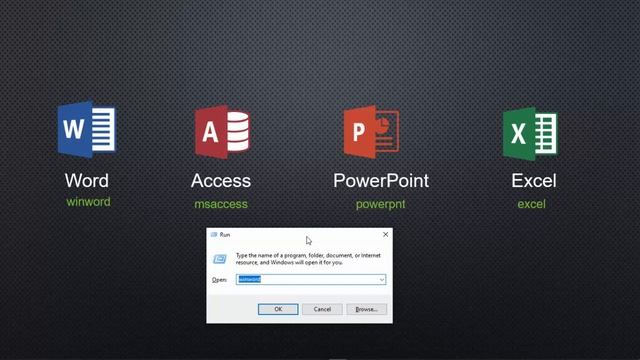Click the 'Excel' title text
This screenshot has width=640, height=360.
(x=533, y=180)
